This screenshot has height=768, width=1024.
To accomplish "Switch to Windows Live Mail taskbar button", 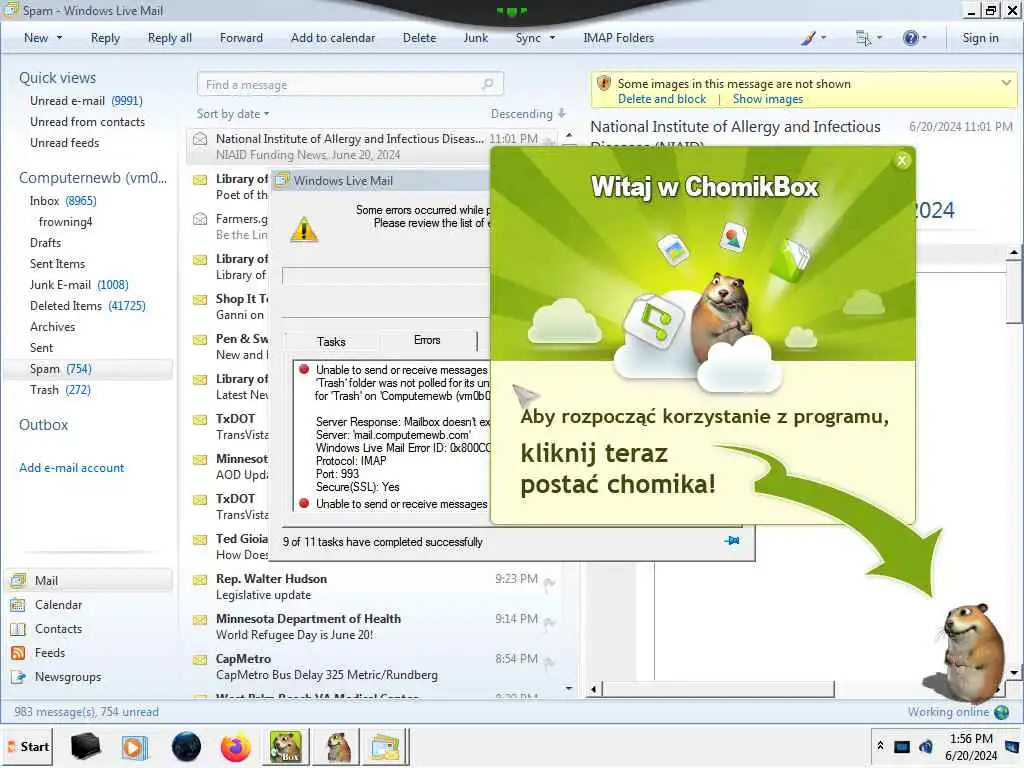I will click(386, 746).
